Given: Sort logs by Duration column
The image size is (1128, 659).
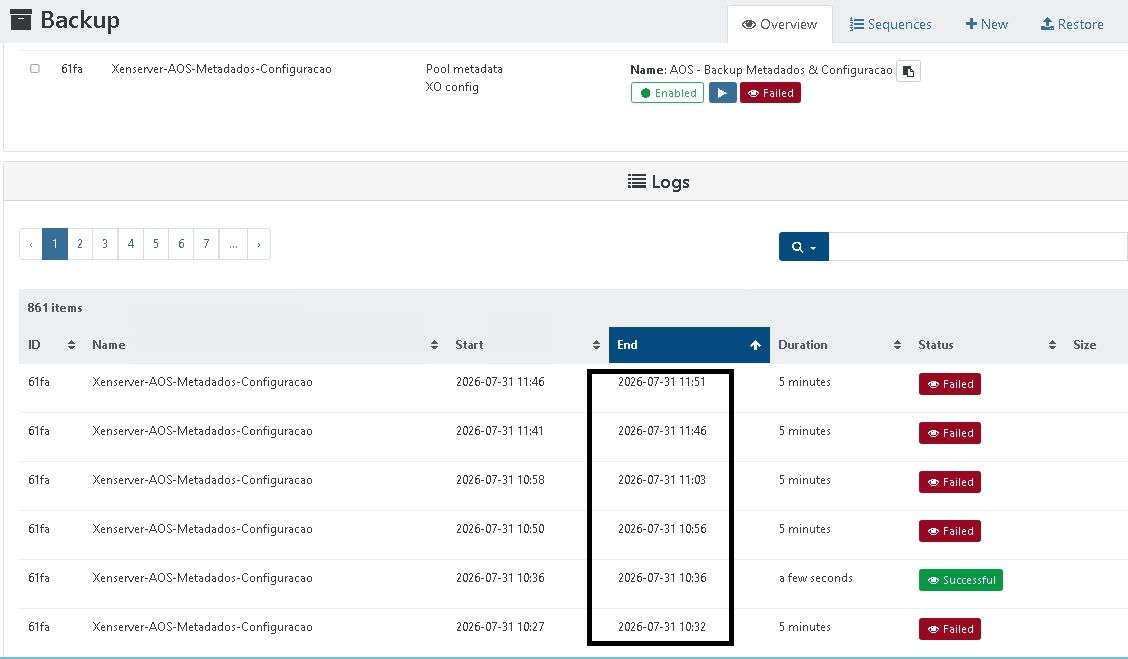Looking at the screenshot, I should coord(840,345).
